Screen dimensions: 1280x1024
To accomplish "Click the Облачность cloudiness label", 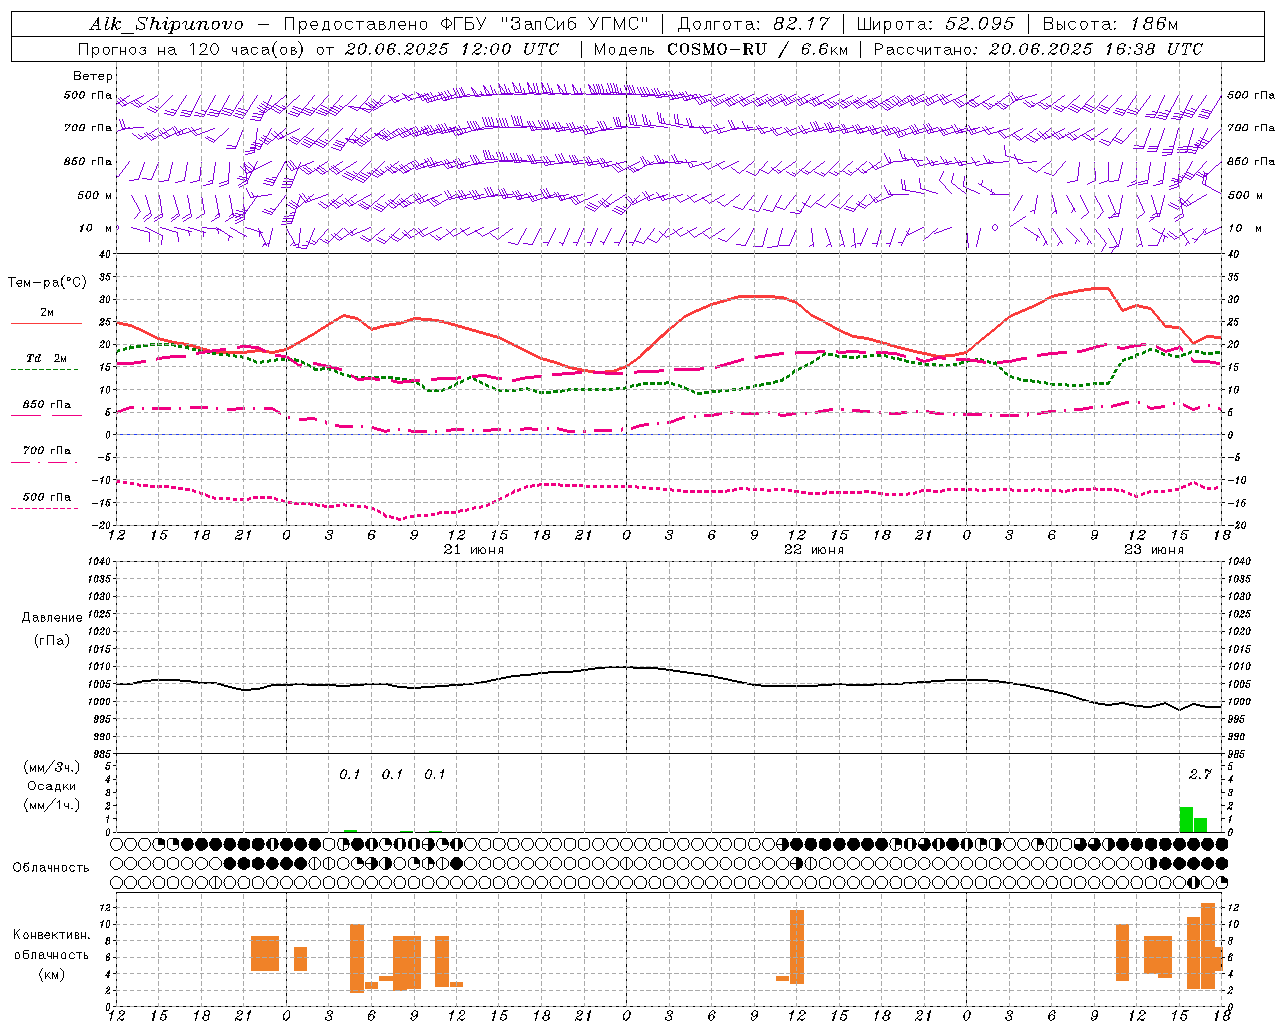I will click(51, 868).
